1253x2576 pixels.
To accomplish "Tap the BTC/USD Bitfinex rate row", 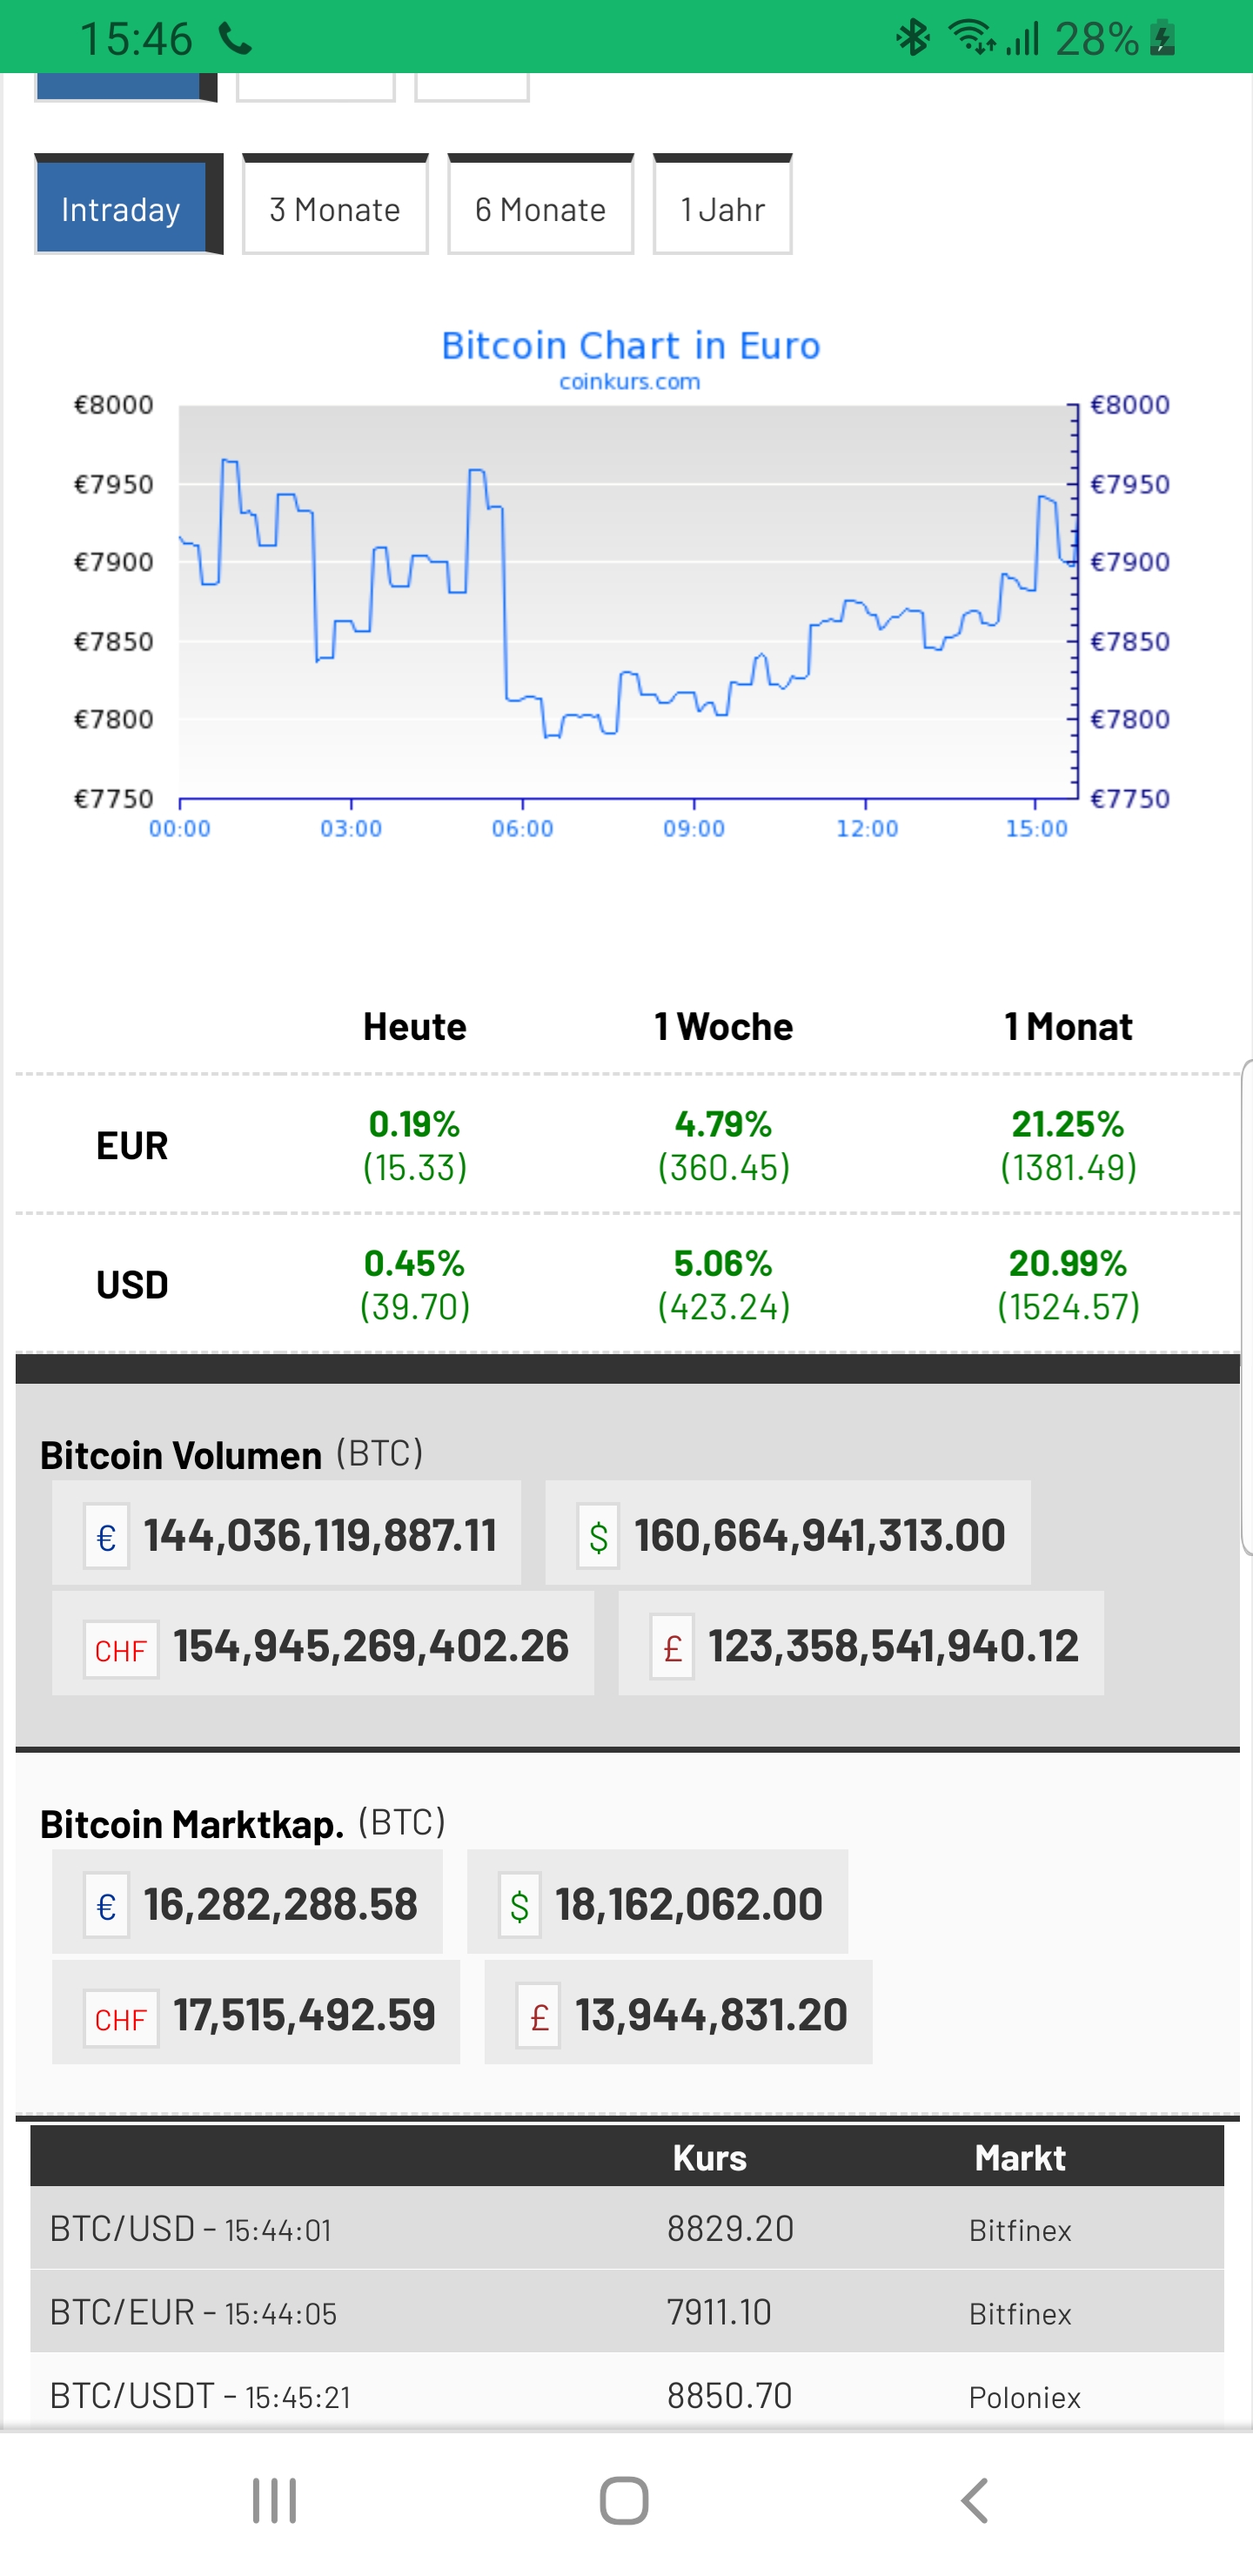I will coord(626,2228).
